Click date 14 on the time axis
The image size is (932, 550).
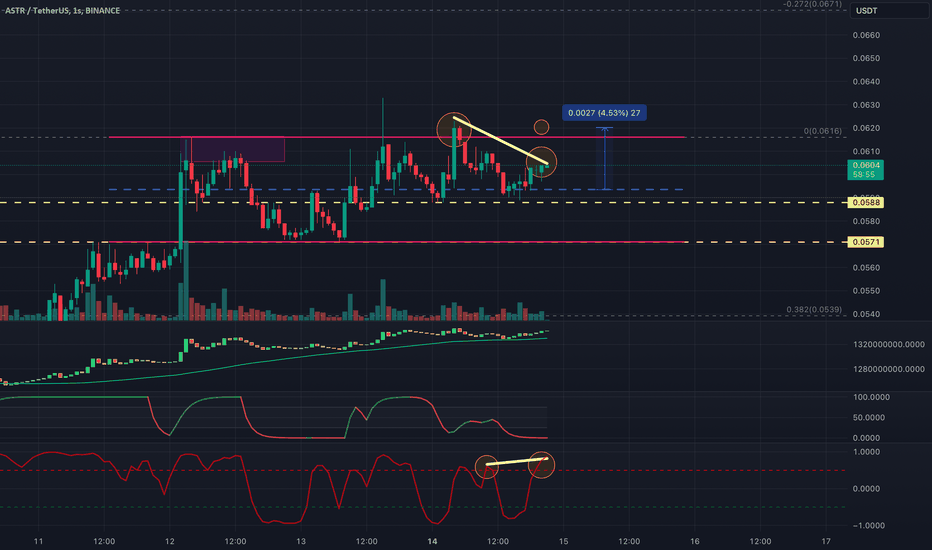coord(432,541)
